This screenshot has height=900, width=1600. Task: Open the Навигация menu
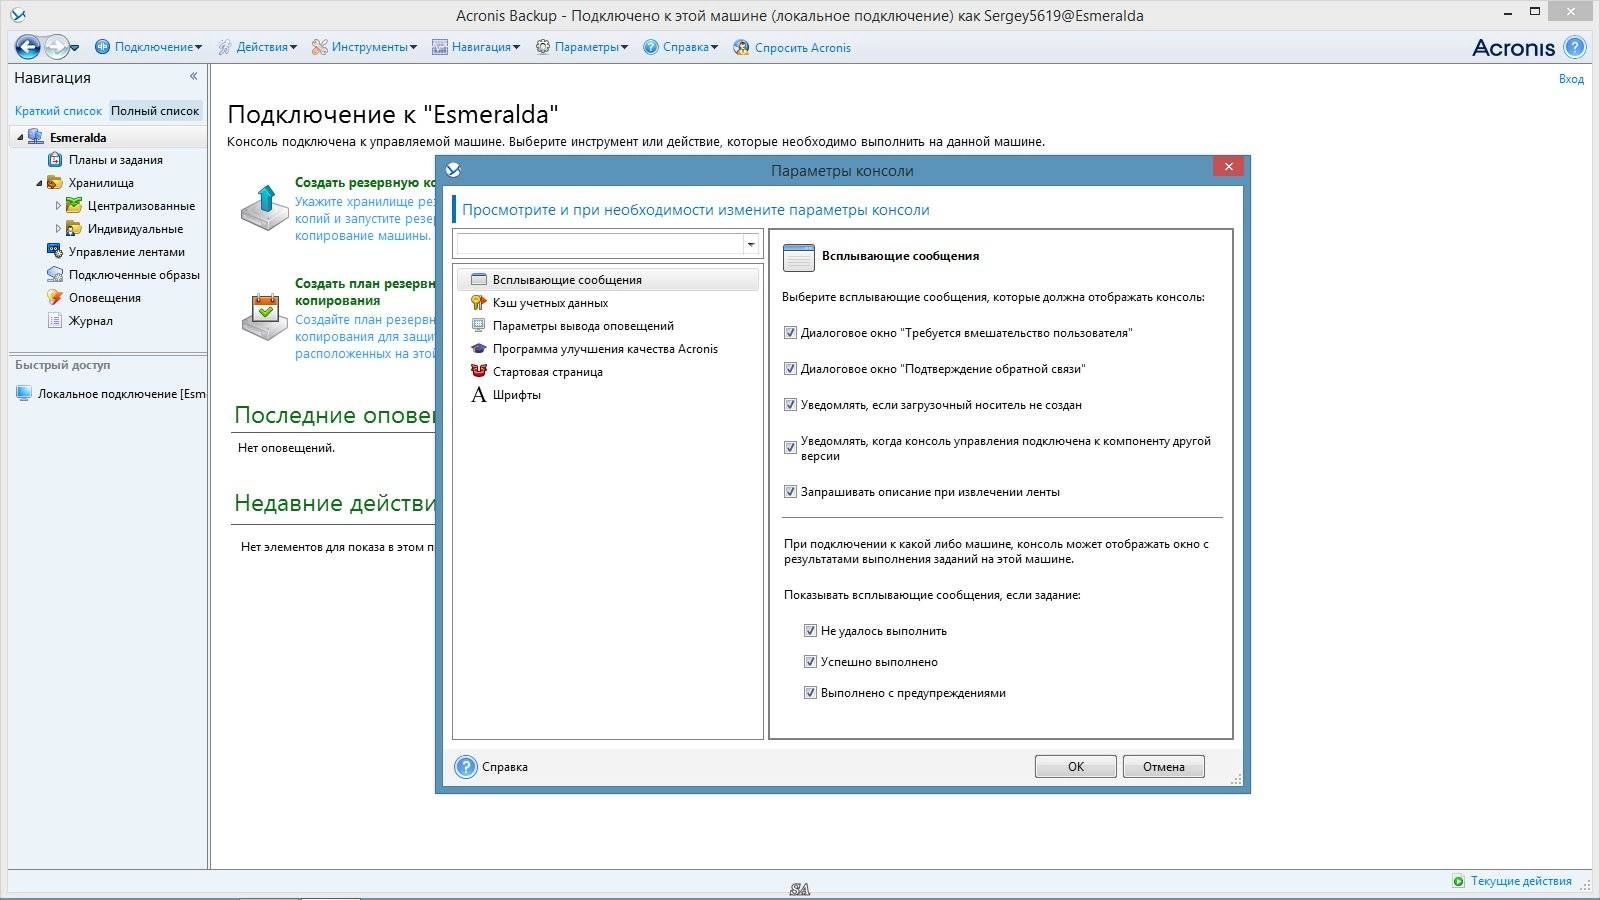click(x=476, y=47)
